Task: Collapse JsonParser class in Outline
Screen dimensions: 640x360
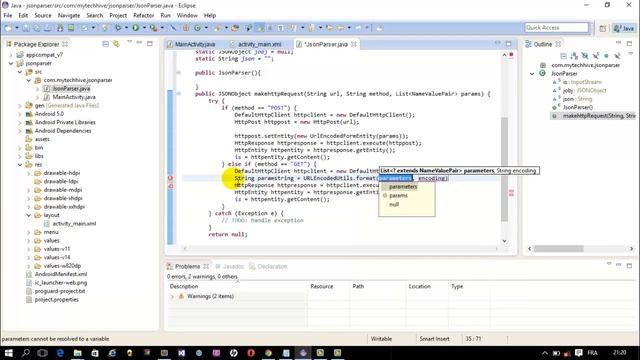Action: 532,73
